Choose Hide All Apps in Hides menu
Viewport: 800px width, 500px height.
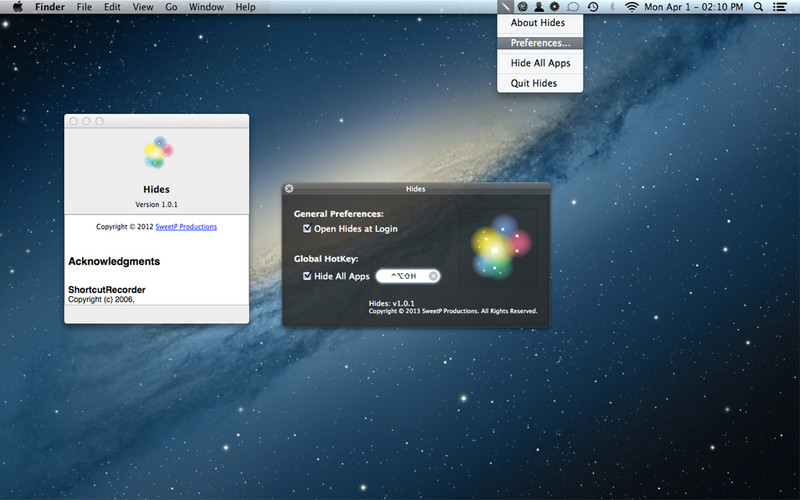point(540,63)
